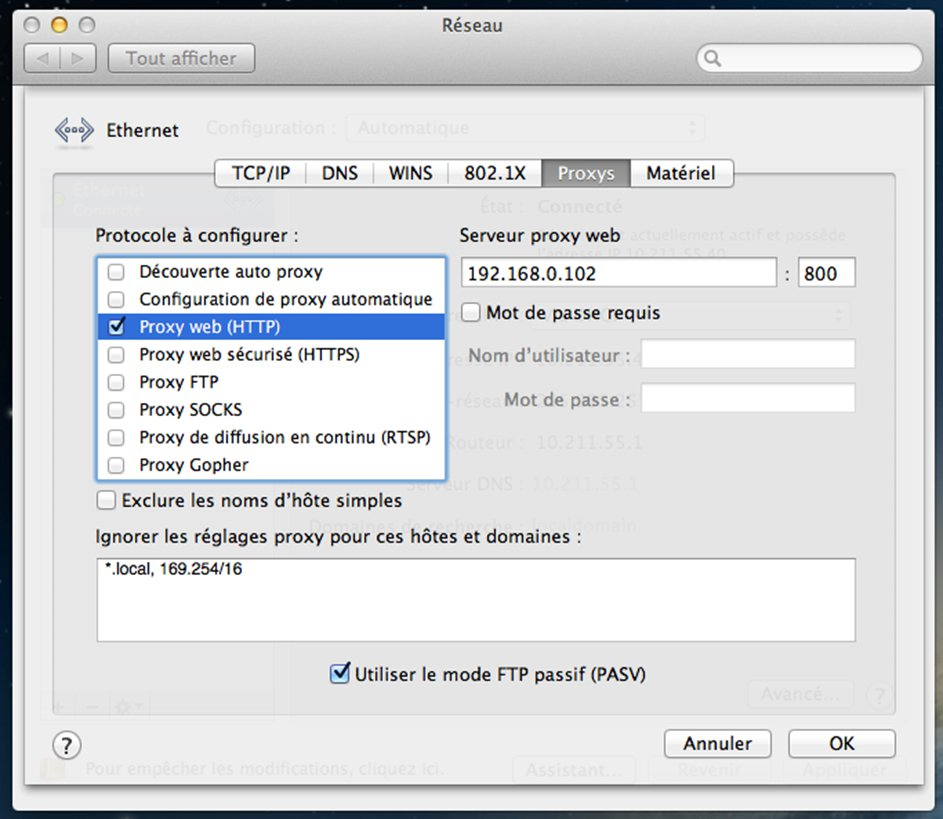Click the Ethernet interface icon
943x819 pixels.
(x=74, y=130)
